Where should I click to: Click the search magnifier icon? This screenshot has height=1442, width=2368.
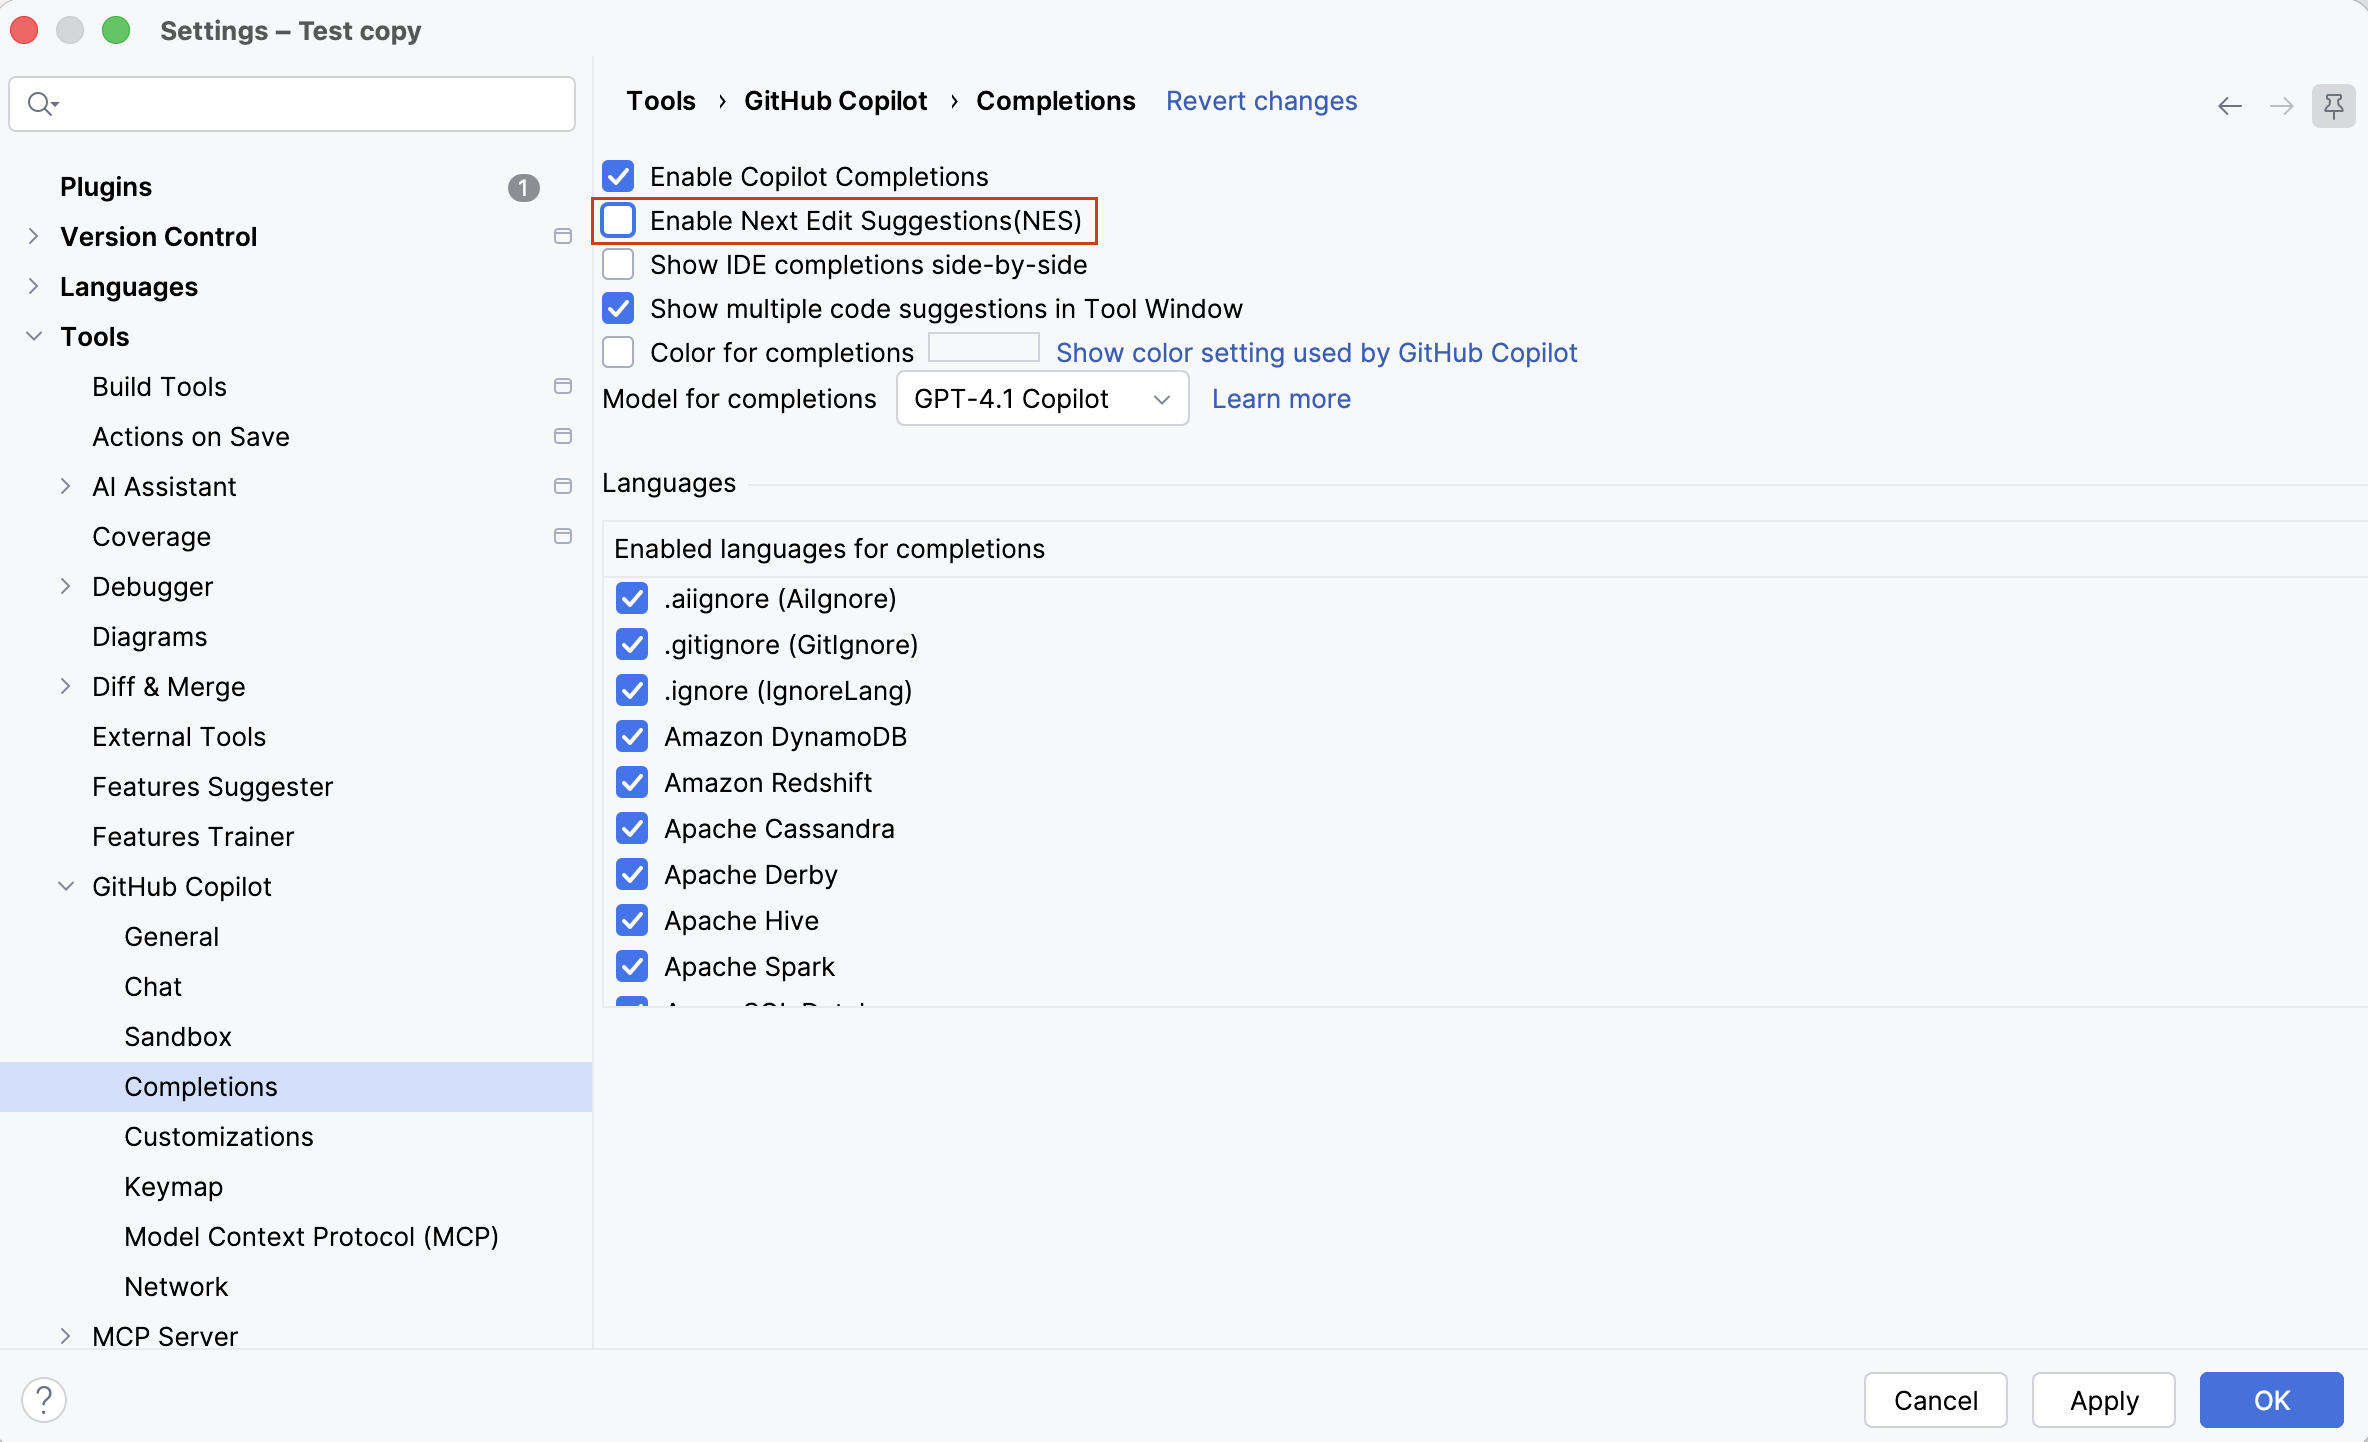[42, 103]
